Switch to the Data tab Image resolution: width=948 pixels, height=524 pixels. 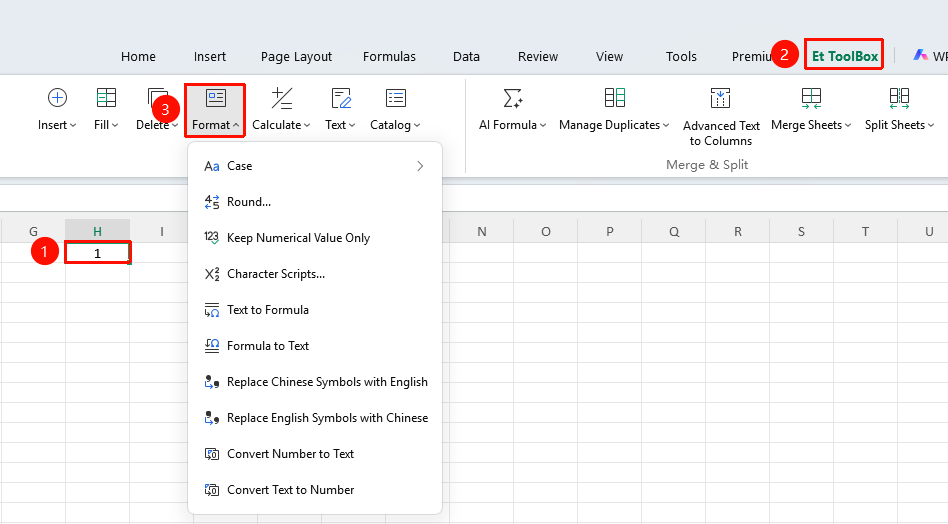pos(466,57)
